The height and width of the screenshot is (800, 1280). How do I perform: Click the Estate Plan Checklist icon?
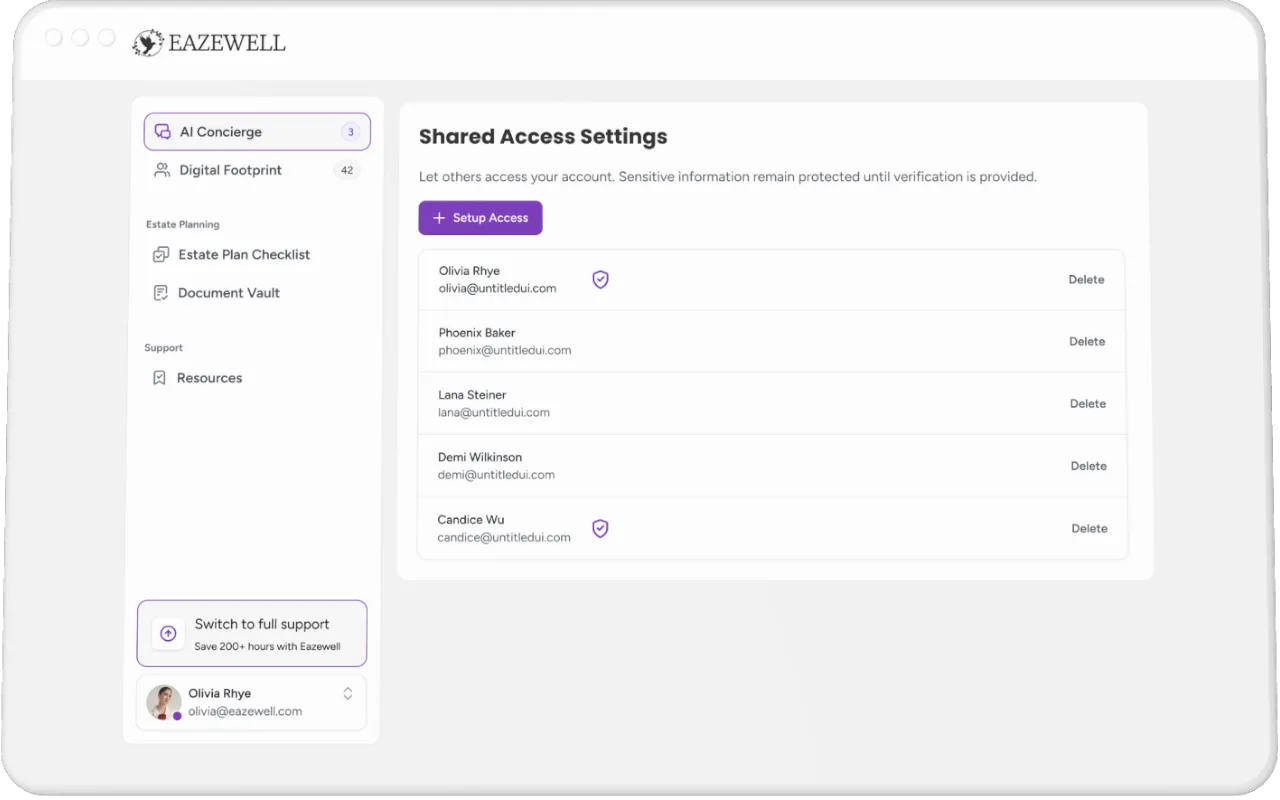(160, 255)
